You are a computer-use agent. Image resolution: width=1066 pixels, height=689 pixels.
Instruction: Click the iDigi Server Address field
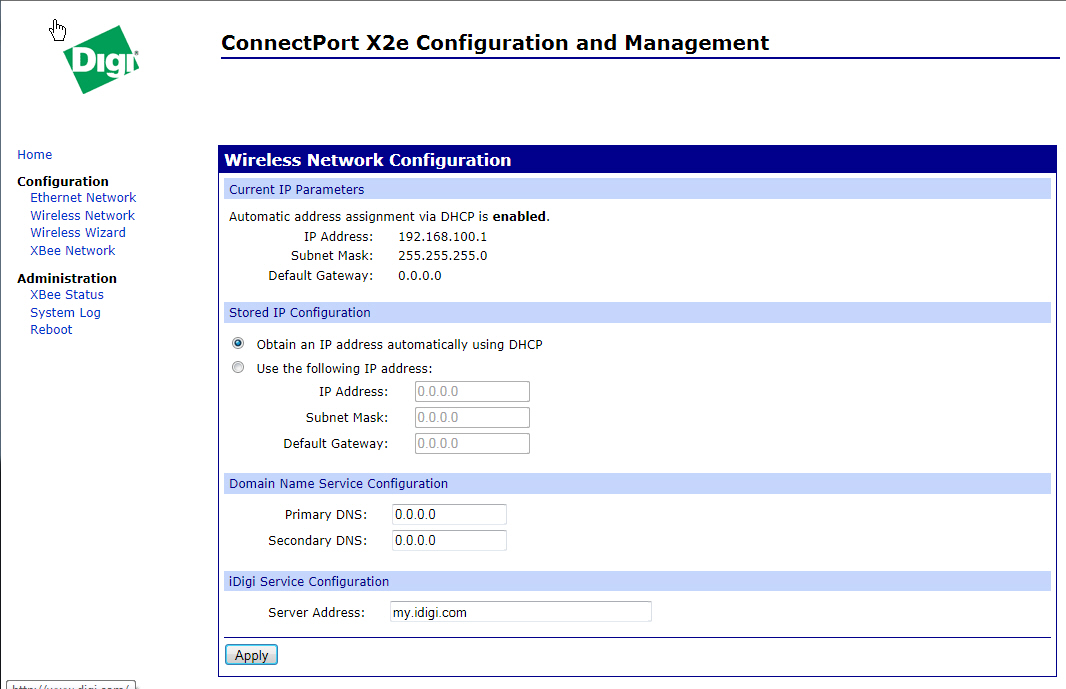pyautogui.click(x=520, y=612)
